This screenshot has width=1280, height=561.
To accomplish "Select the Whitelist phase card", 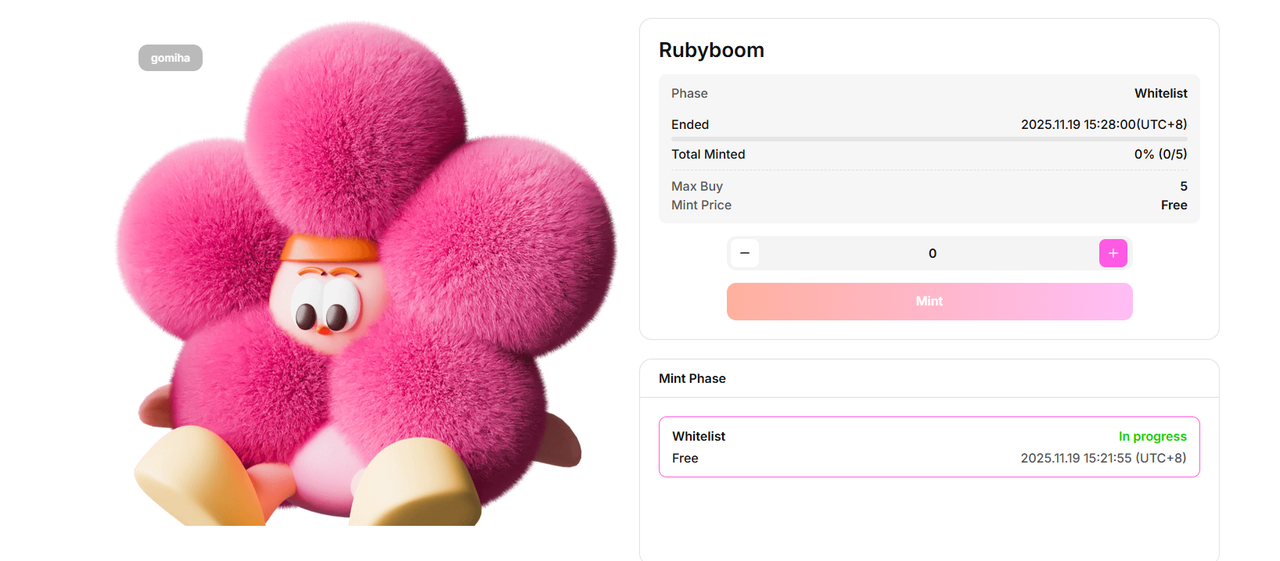I will [x=928, y=447].
